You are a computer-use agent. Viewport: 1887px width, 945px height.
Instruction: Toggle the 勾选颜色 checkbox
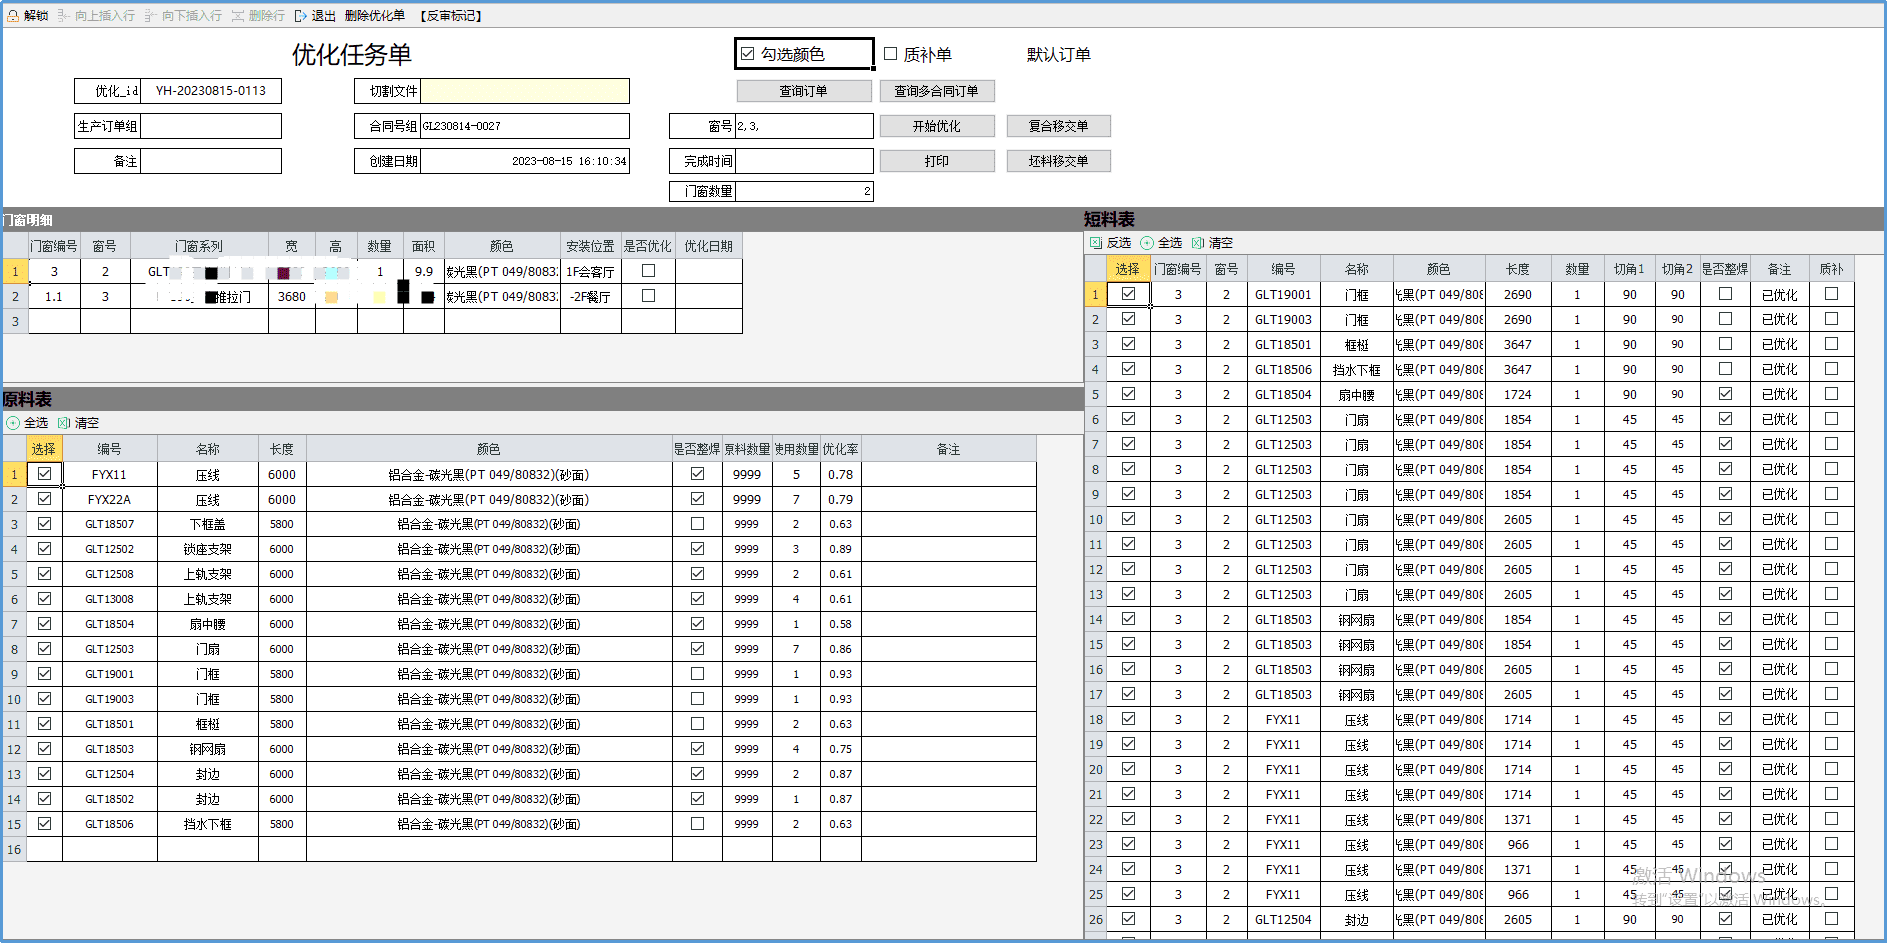click(x=748, y=54)
